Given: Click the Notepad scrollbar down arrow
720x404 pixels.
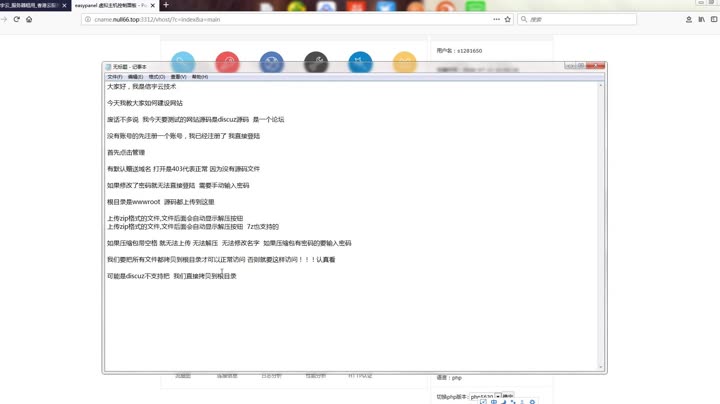Looking at the screenshot, I should click(601, 367).
